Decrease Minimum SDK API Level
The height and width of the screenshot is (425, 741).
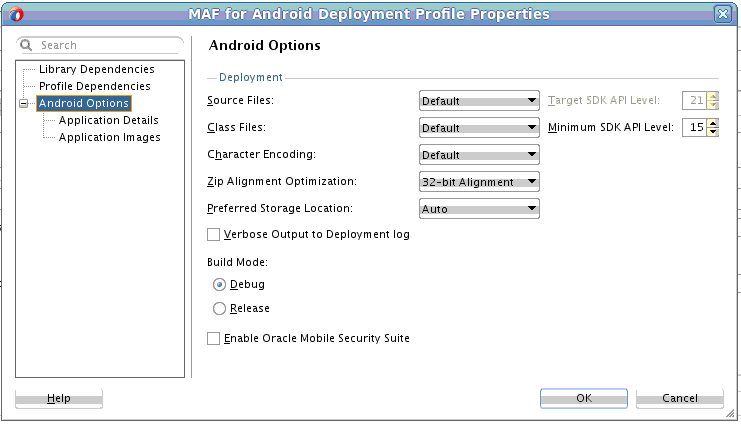713,132
